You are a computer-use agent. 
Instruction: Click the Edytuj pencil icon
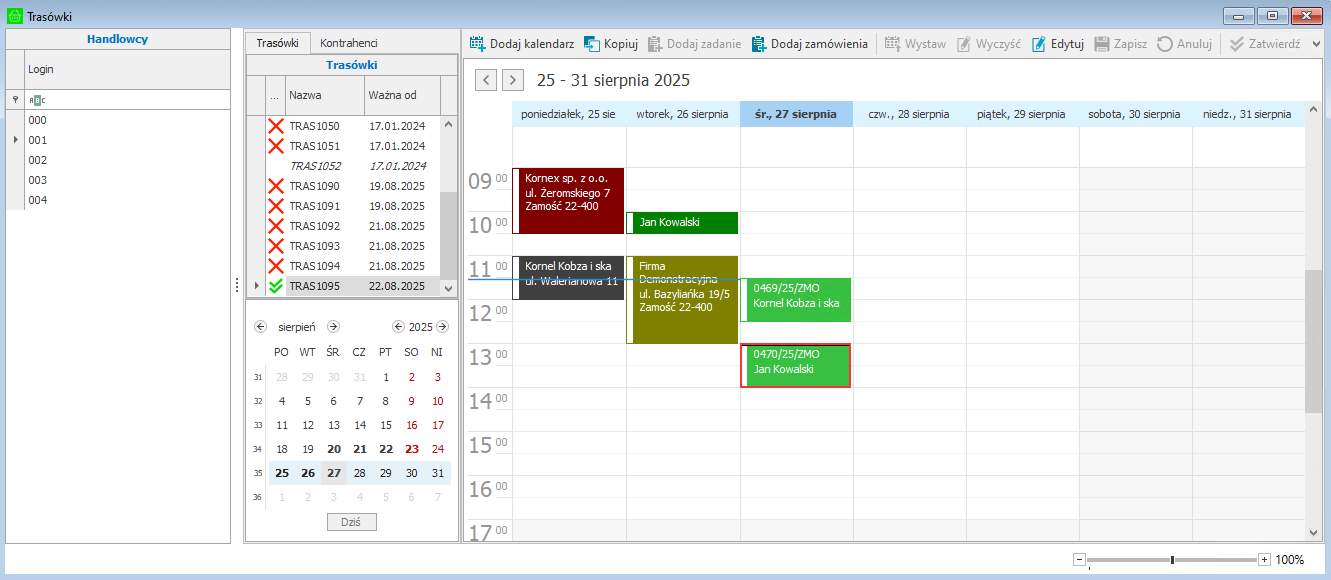click(1040, 44)
